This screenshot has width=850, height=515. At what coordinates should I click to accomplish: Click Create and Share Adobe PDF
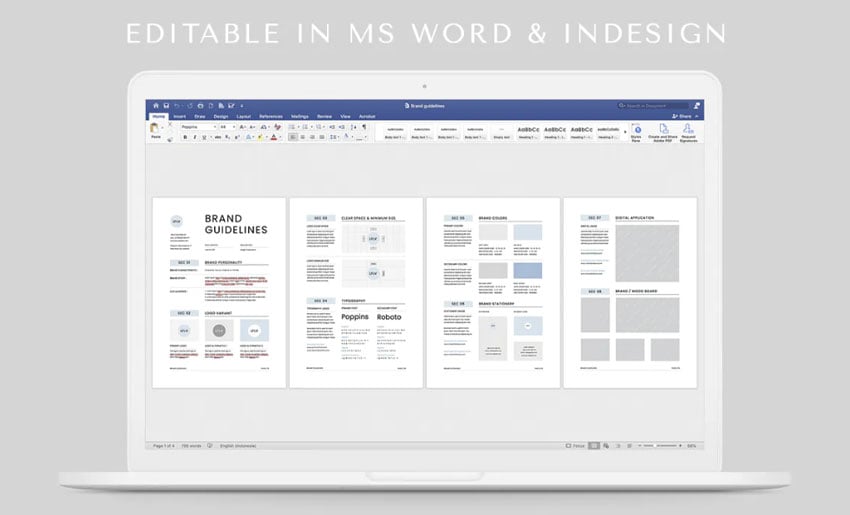point(662,132)
